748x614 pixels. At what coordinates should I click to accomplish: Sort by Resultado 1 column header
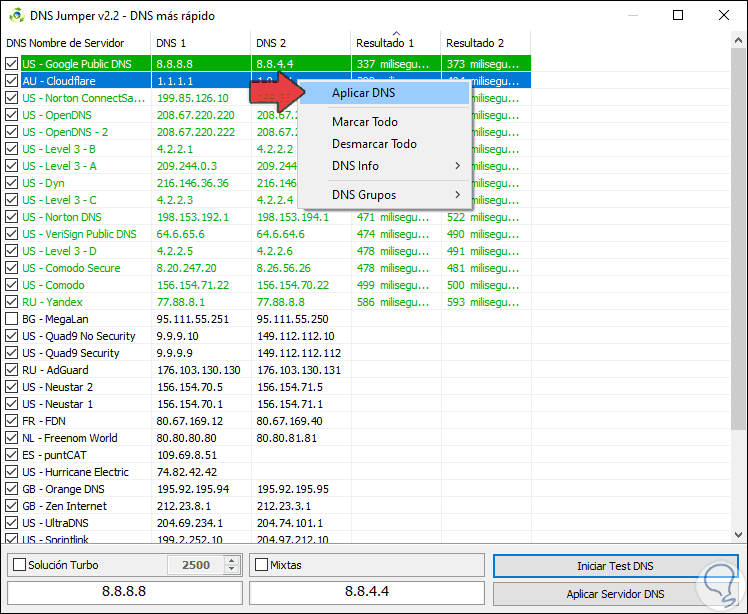396,43
